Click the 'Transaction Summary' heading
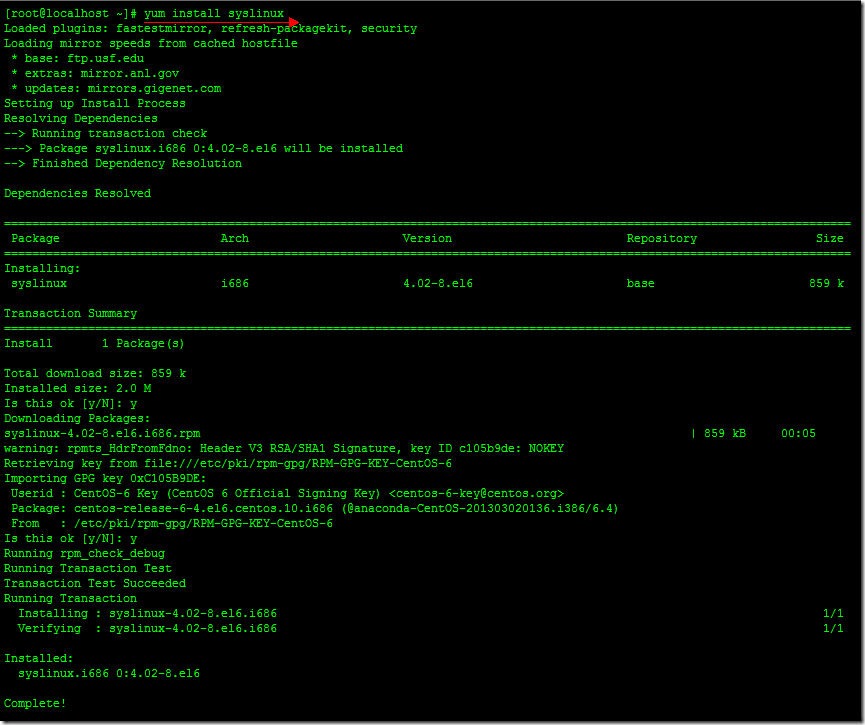Image resolution: width=865 pixels, height=725 pixels. click(x=71, y=313)
